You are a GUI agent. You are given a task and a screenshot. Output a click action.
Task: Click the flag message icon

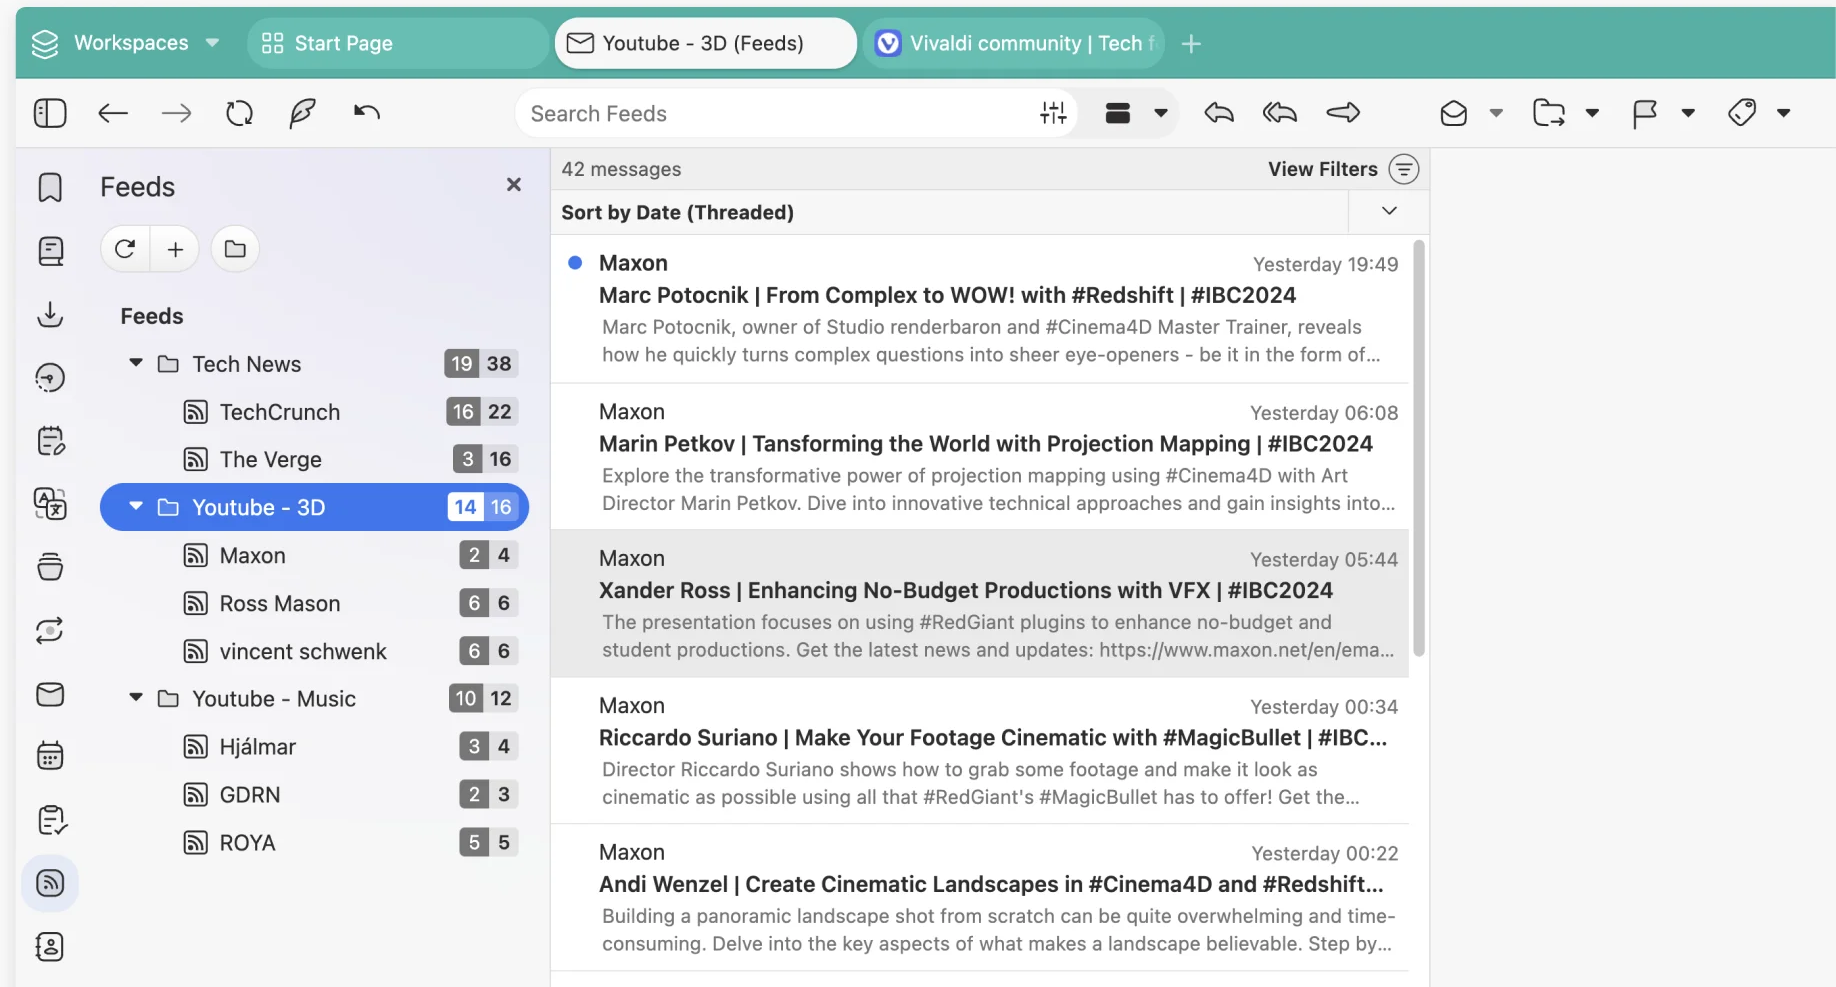(x=1645, y=113)
